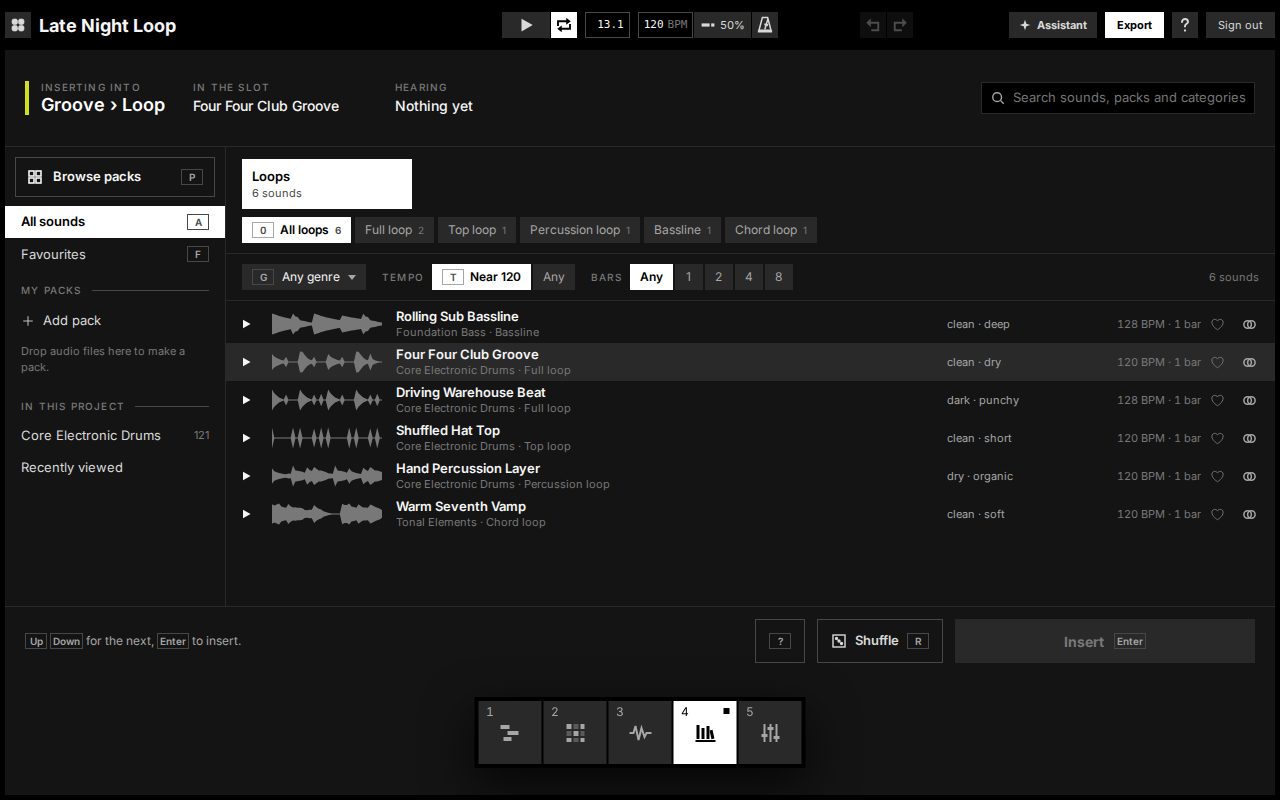This screenshot has height=800, width=1280.
Task: Click the overlapping circles icon for Shuffled Hat Top
Action: [x=1249, y=438]
